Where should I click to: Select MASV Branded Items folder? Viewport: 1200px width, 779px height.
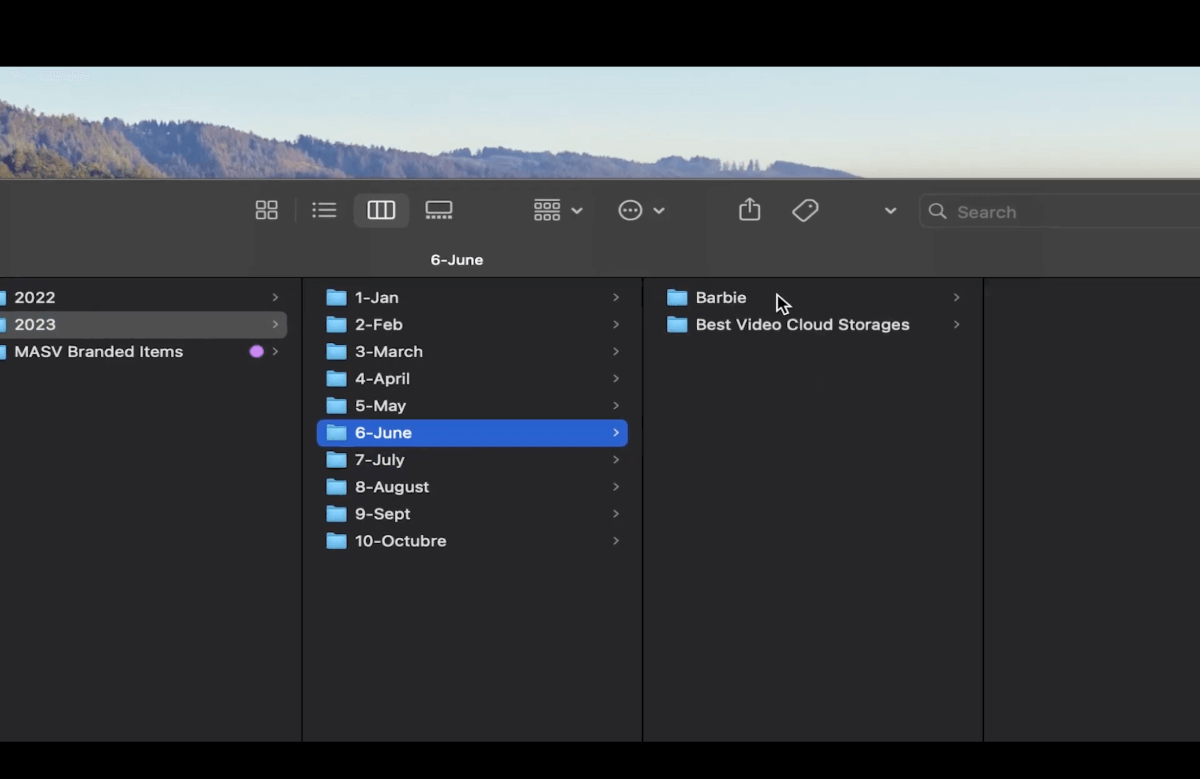click(x=143, y=352)
